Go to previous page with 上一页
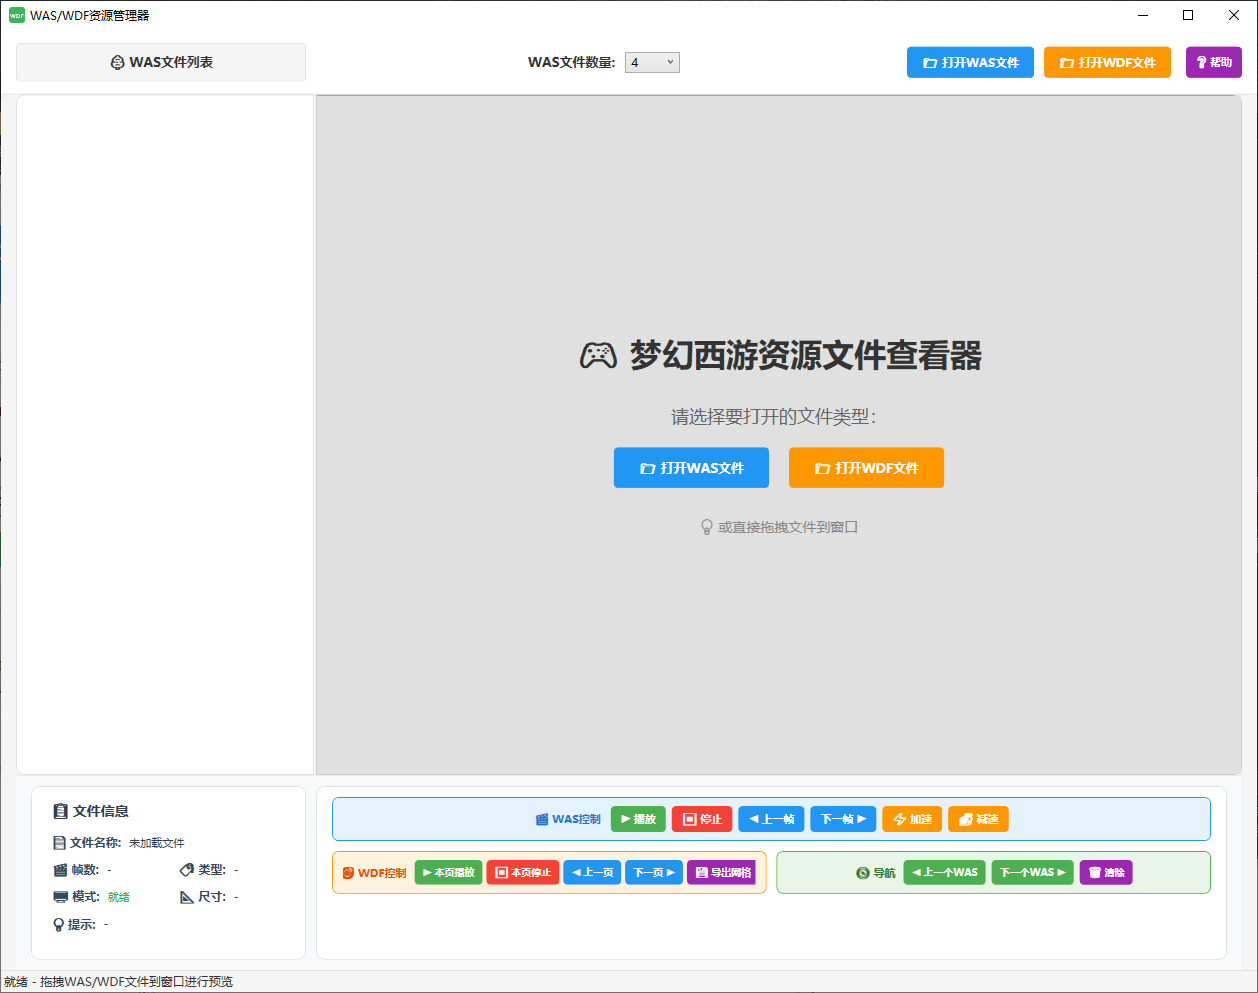The image size is (1258, 993). tap(592, 873)
